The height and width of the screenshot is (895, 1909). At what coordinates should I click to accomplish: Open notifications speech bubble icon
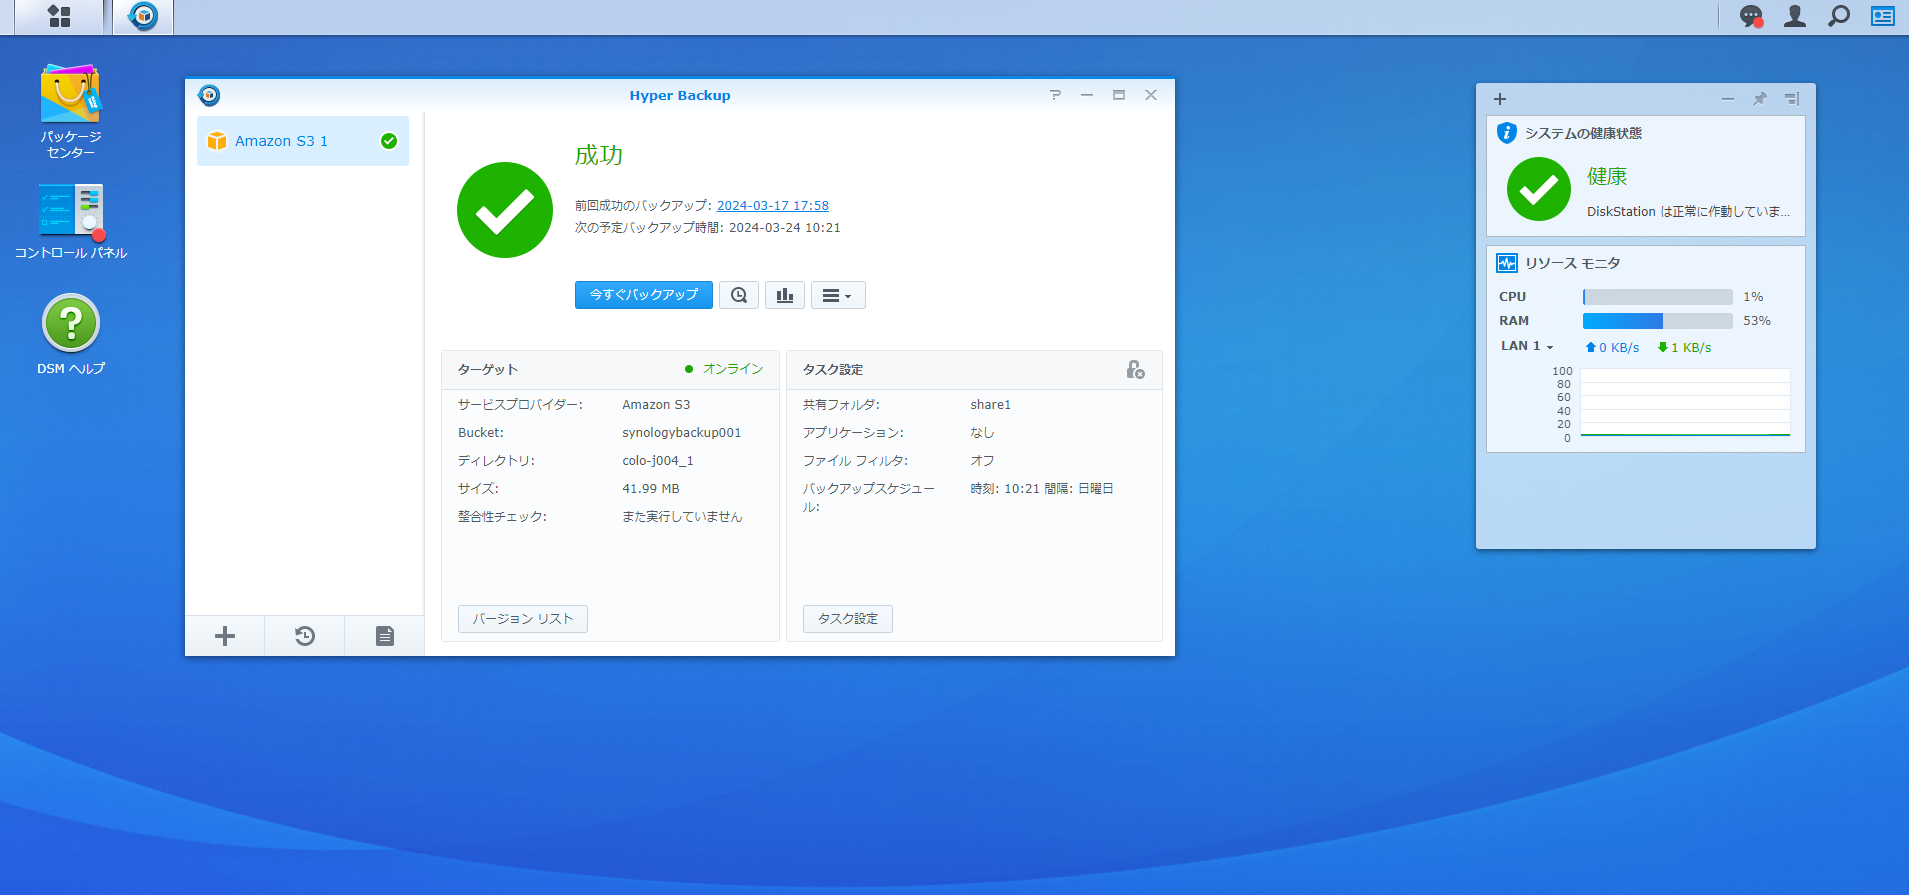(1751, 17)
